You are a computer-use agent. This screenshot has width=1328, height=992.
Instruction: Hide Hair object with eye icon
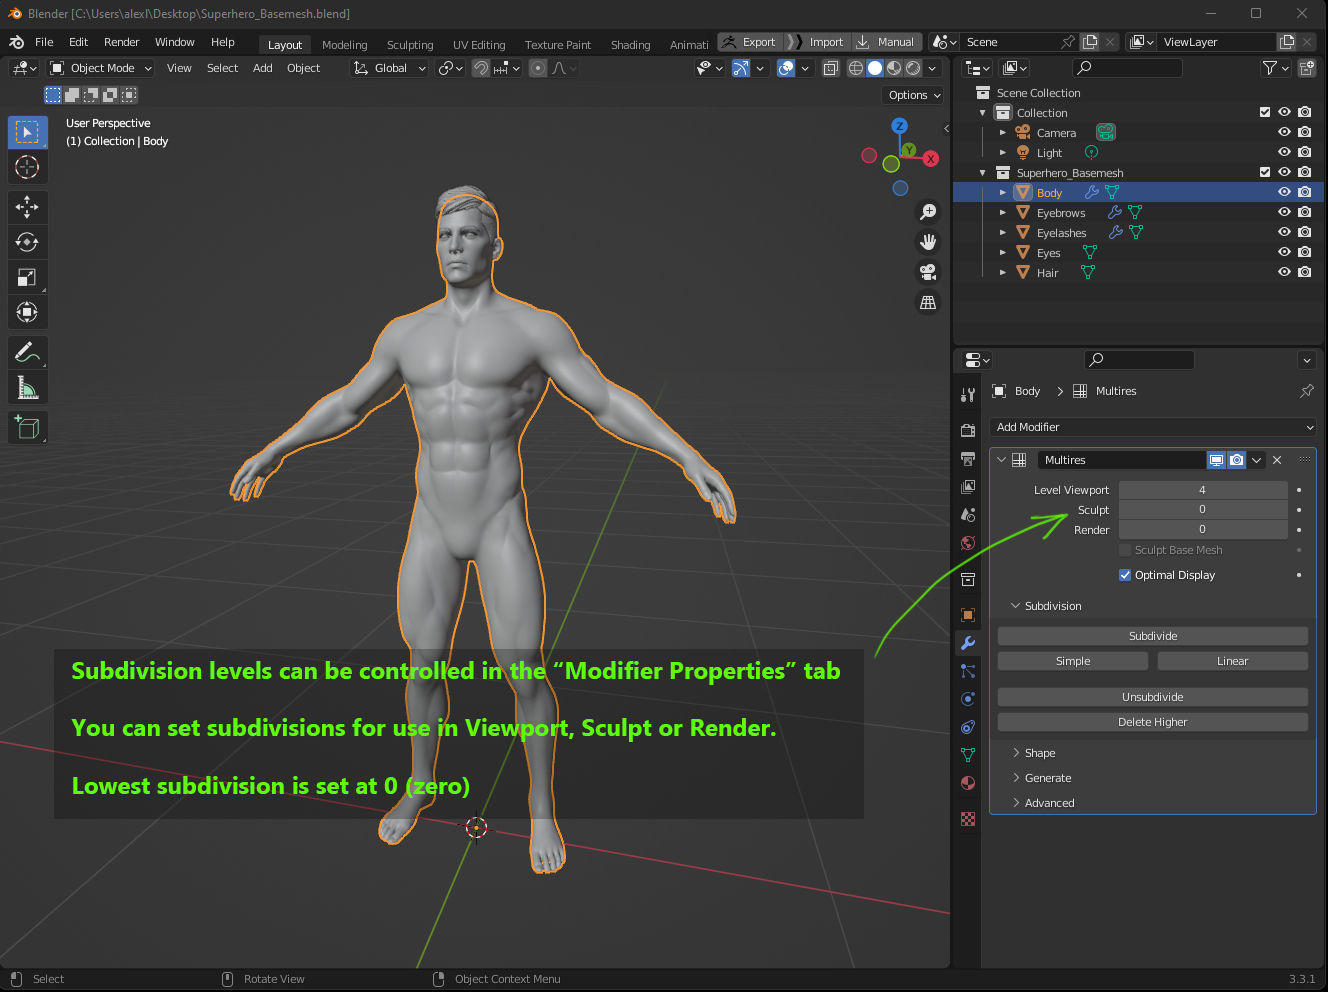(1284, 272)
